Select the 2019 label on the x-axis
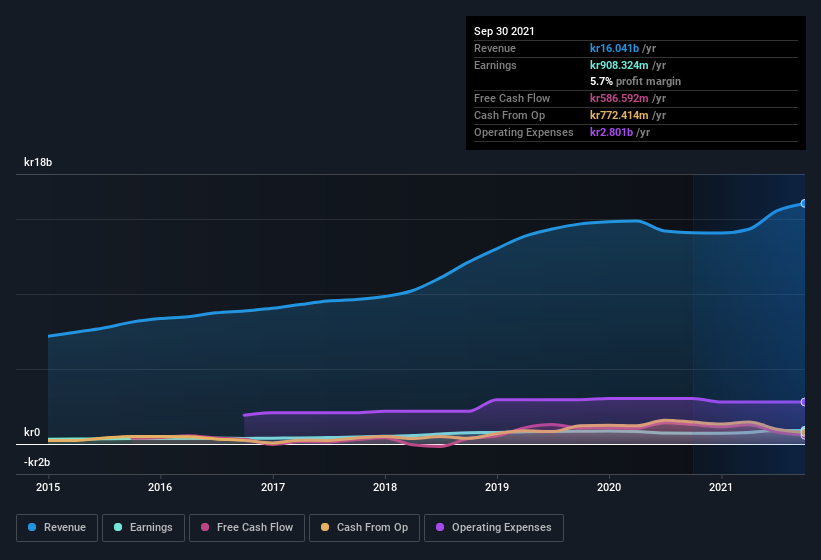This screenshot has width=821, height=560. [x=497, y=487]
